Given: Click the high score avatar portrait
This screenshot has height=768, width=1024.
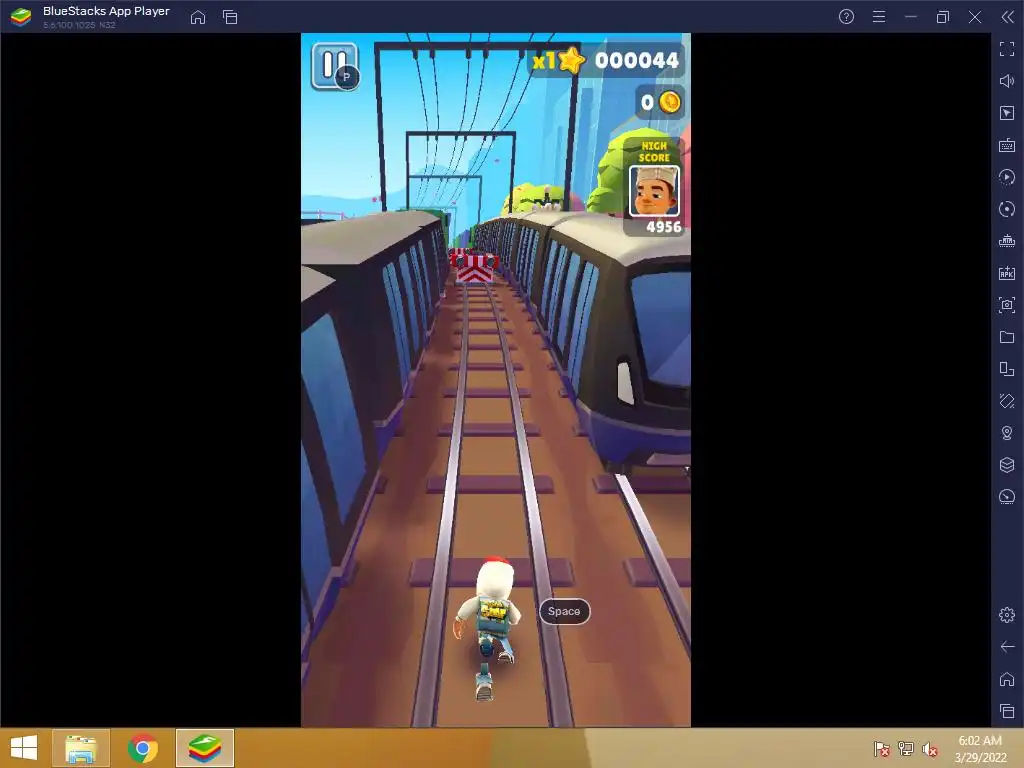Looking at the screenshot, I should 654,191.
